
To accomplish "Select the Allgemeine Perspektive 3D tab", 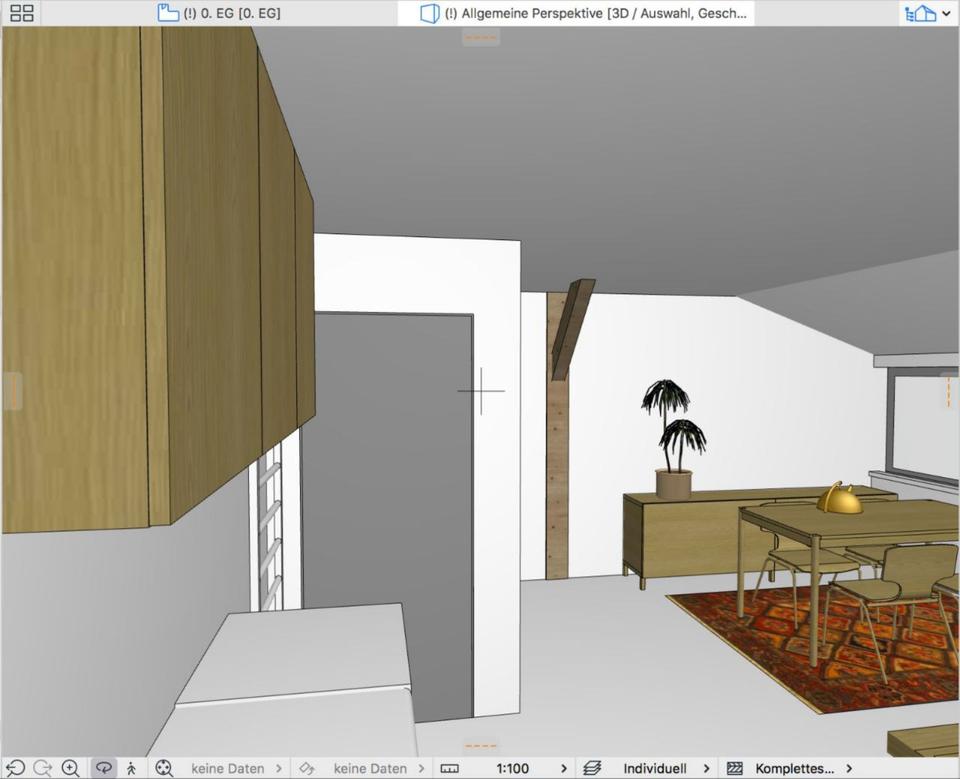I will (x=583, y=13).
